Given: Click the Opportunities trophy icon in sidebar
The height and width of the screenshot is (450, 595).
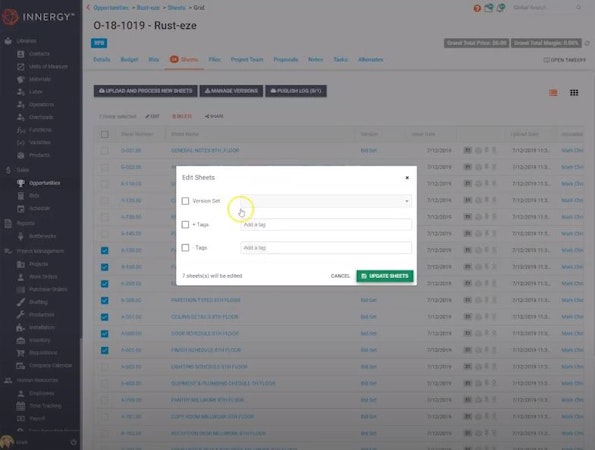Looking at the screenshot, I should tap(21, 183).
